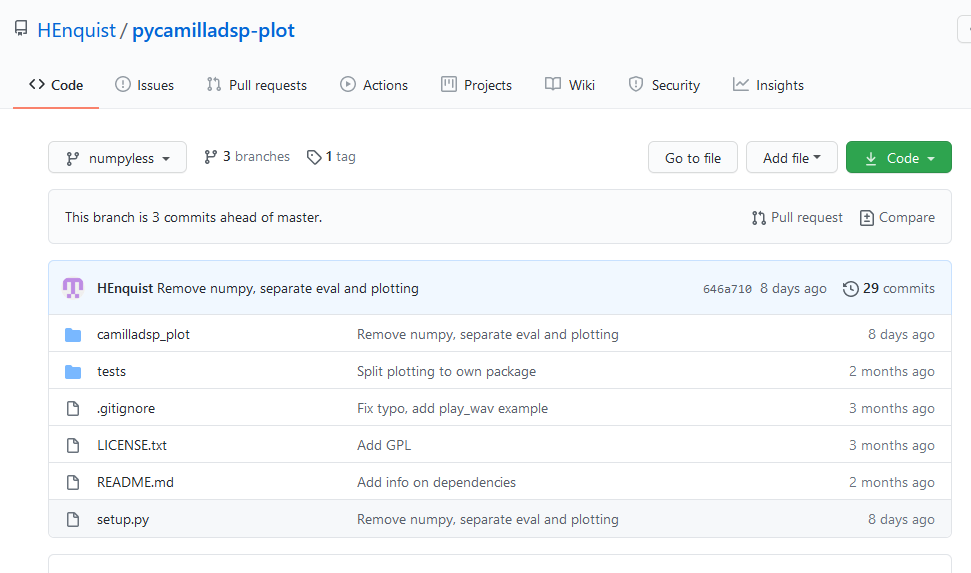Click the Go to file button
Screen dimensions: 971x573
tap(693, 157)
